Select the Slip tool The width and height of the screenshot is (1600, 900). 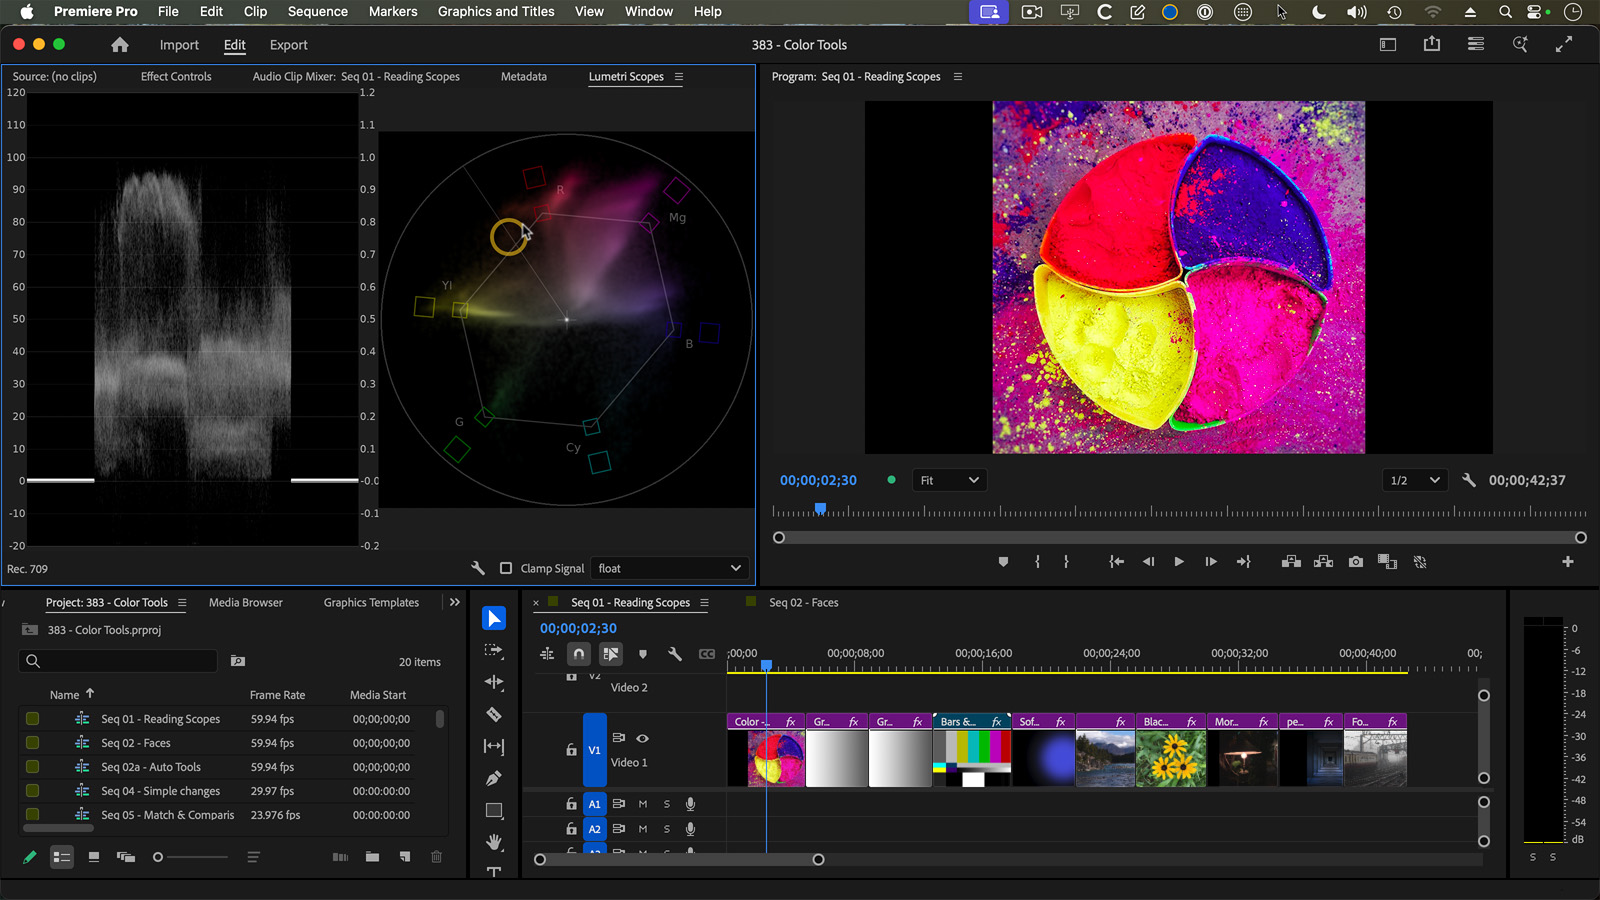coord(494,746)
